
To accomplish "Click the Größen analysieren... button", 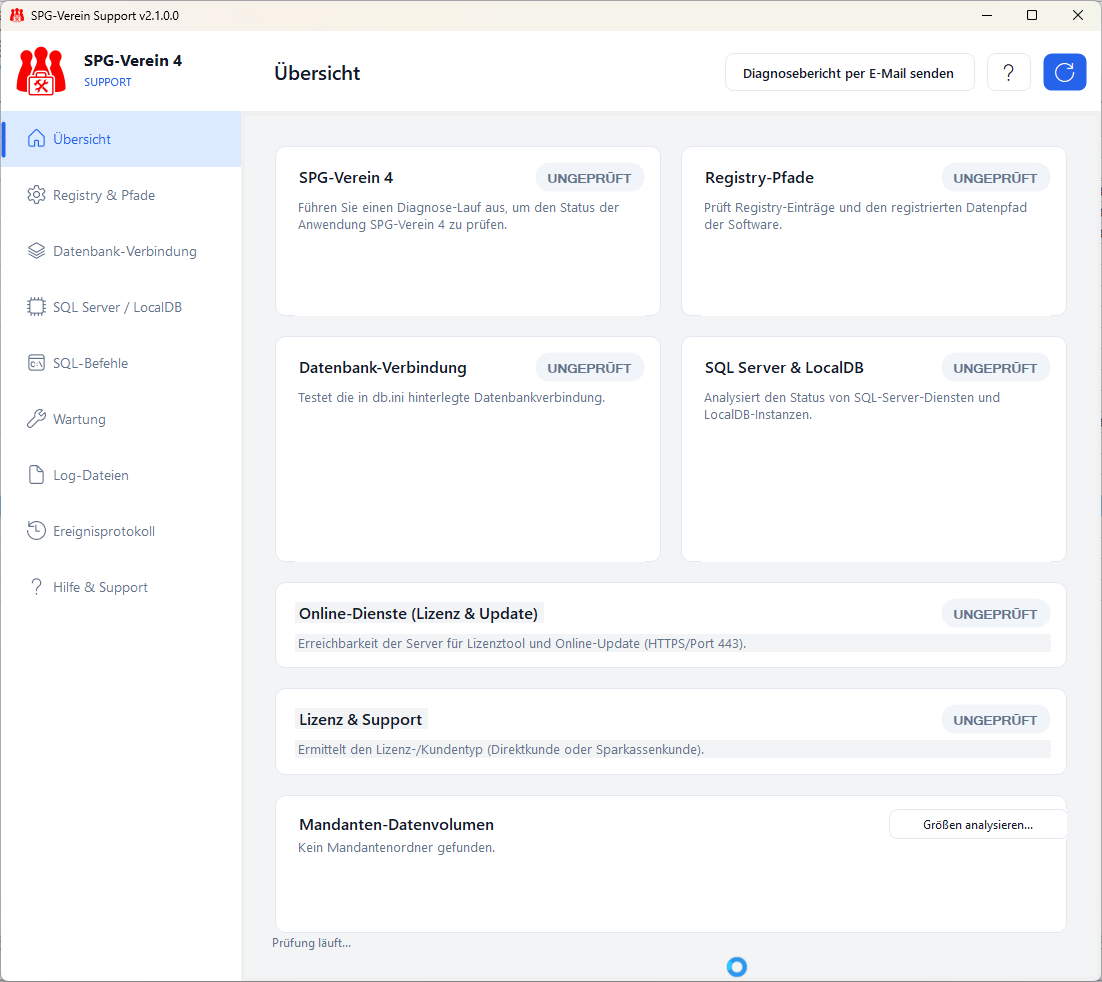I will pos(978,825).
